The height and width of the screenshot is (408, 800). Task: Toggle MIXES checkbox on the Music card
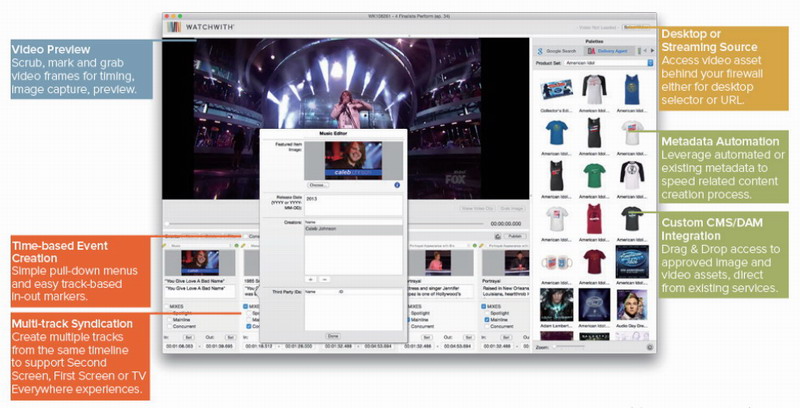[166, 307]
